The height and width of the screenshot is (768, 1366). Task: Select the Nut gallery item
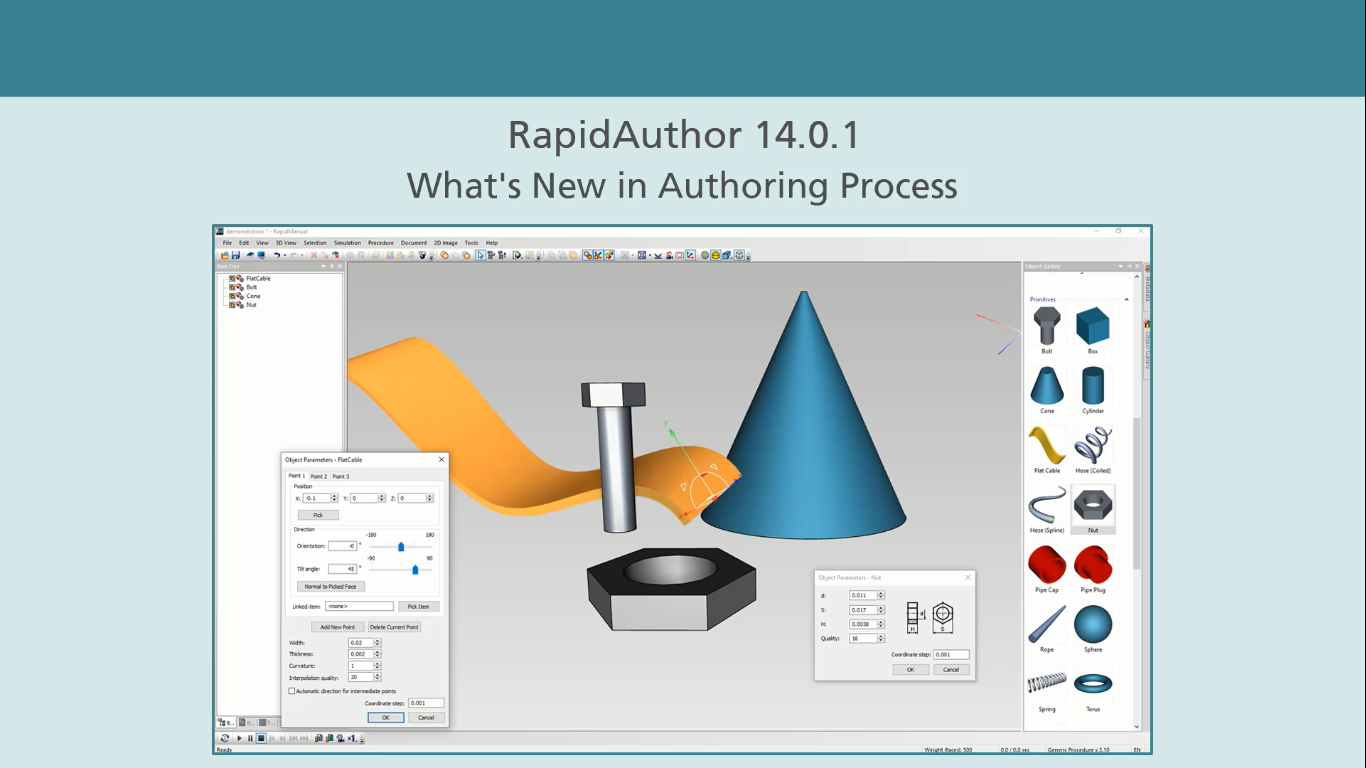click(x=1093, y=510)
